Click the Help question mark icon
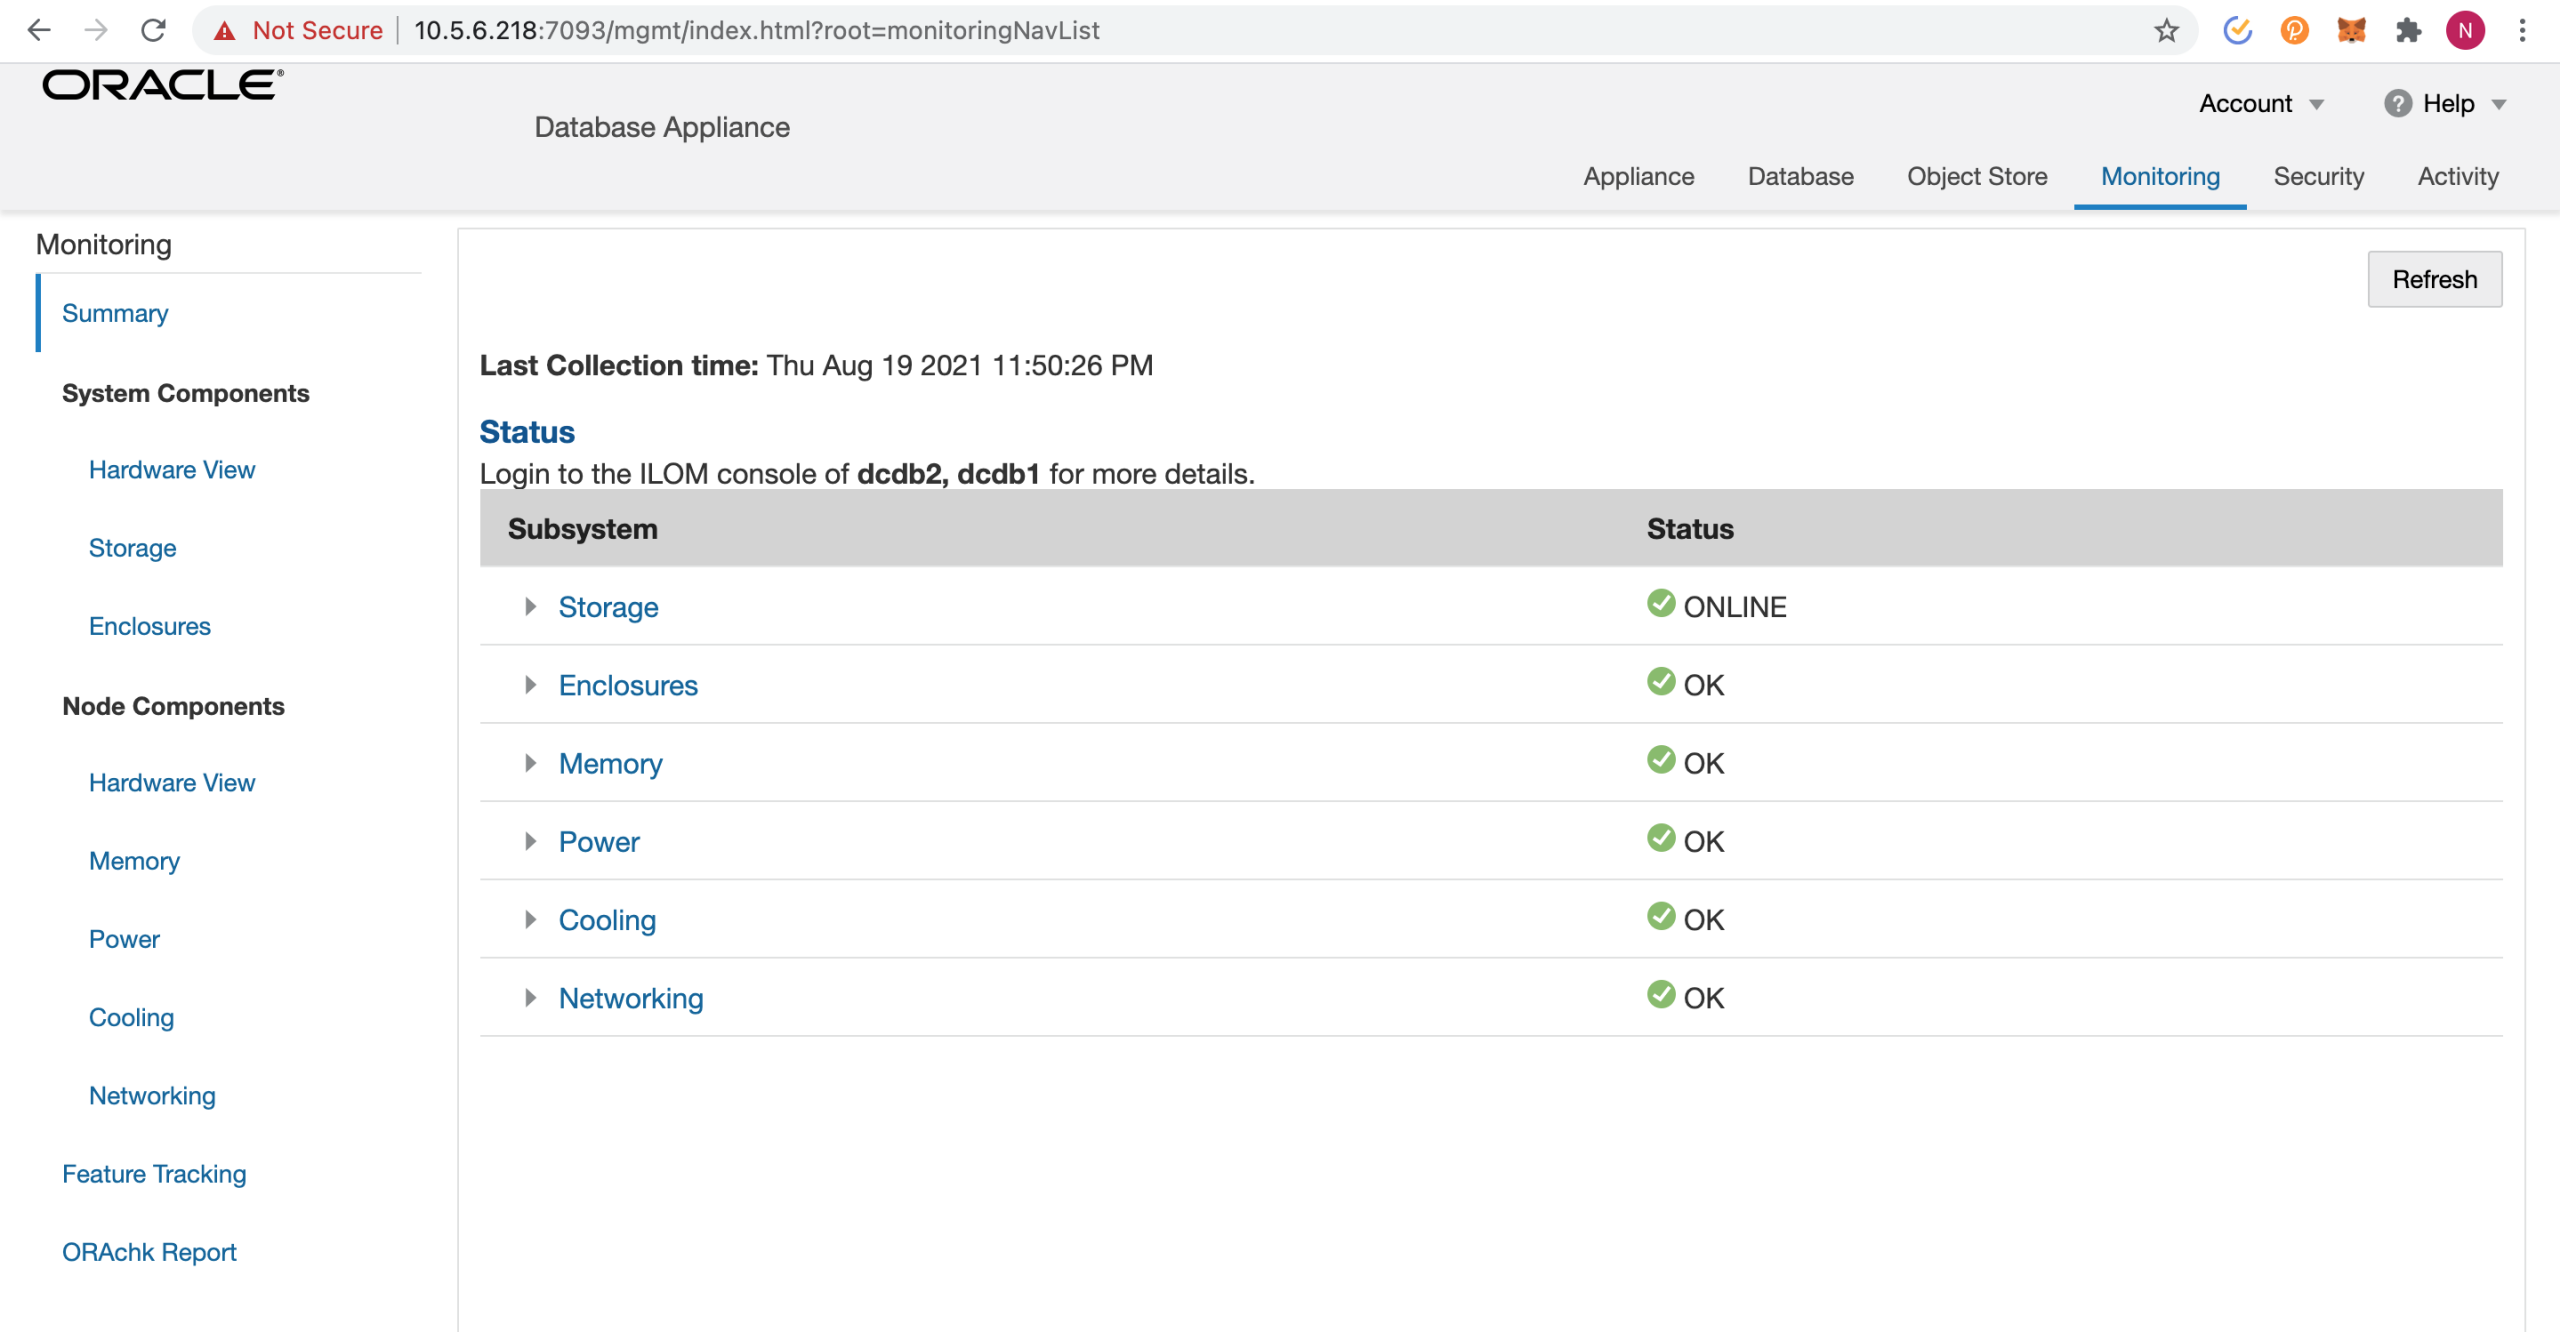This screenshot has height=1332, width=2560. pos(2397,103)
